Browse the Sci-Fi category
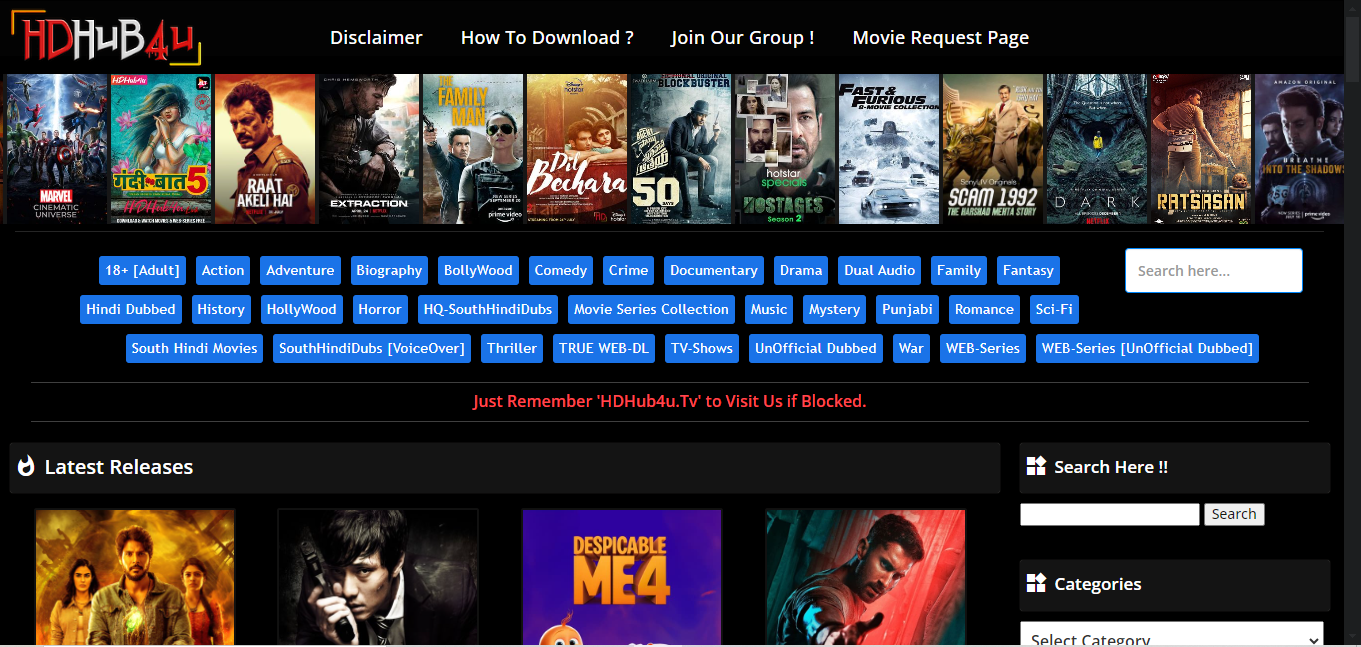 (x=1054, y=309)
